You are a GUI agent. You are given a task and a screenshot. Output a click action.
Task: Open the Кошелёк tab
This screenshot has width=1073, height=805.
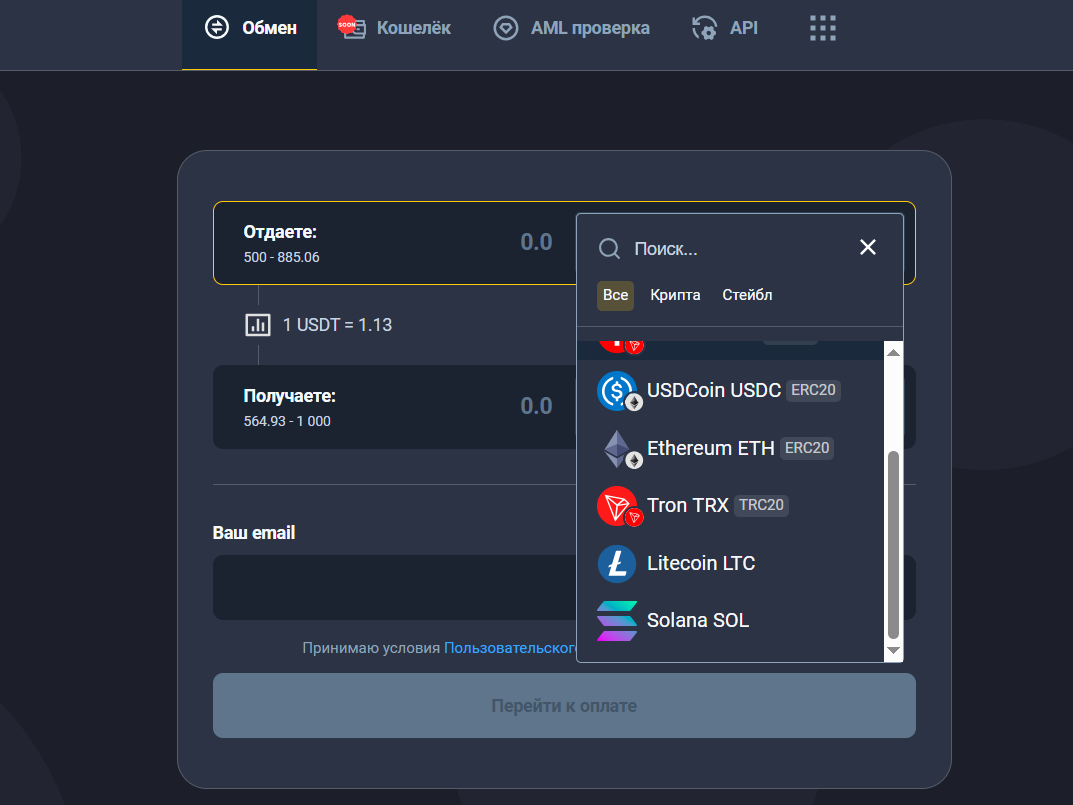[x=394, y=28]
